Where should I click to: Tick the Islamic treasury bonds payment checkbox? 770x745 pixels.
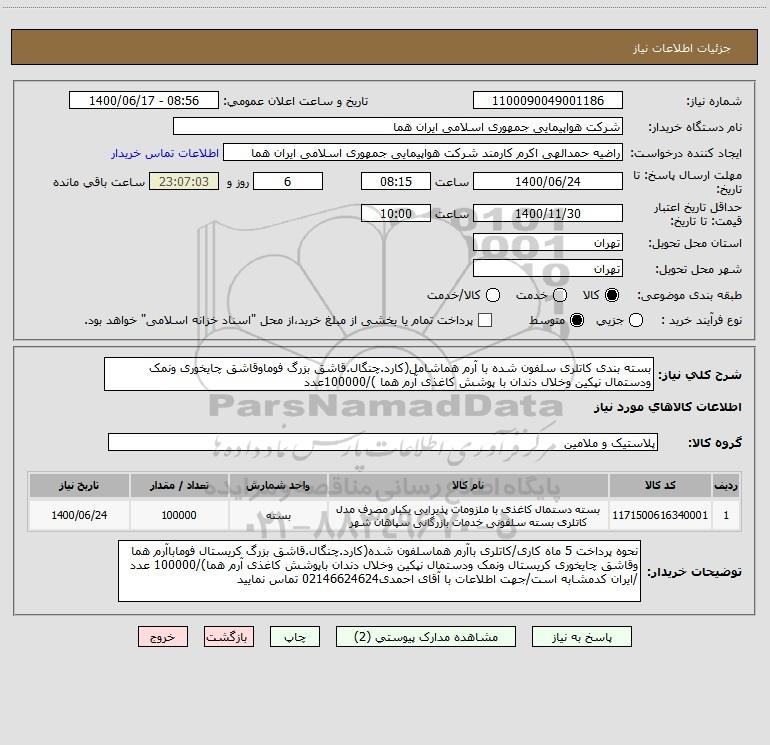click(x=485, y=320)
